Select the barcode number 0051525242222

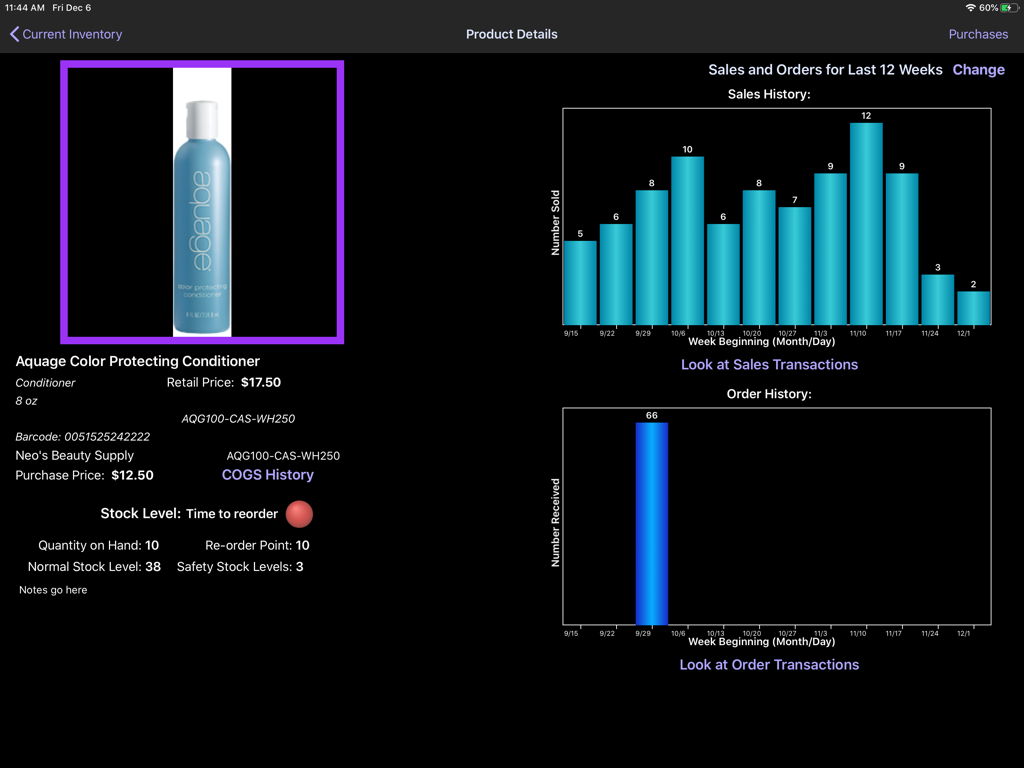point(82,436)
